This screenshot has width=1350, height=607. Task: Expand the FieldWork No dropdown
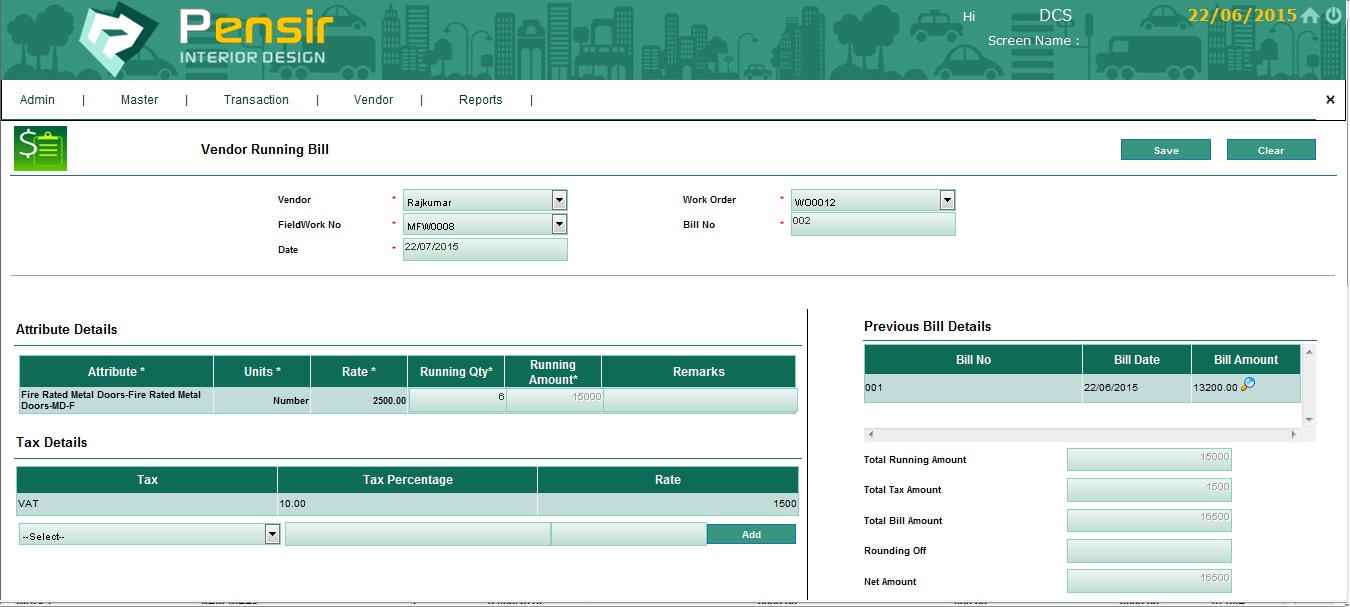(559, 224)
